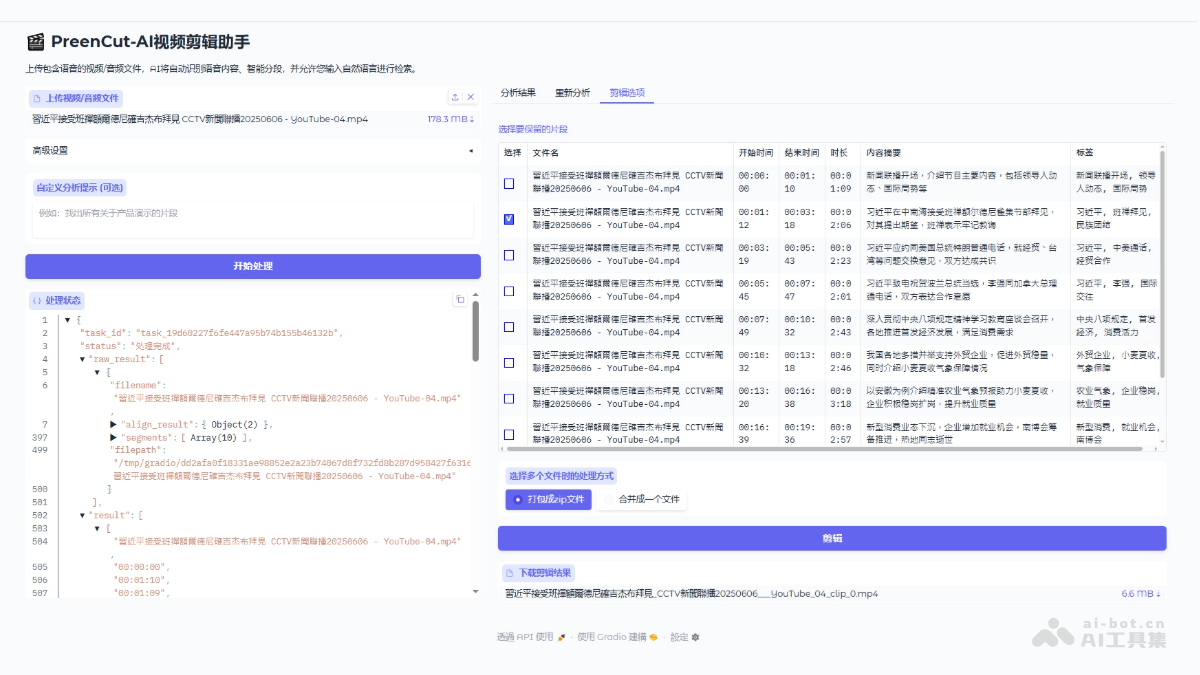Viewport: 1200px width, 675px height.
Task: Click the copy icon on 处理状态 code panel
Action: (459, 299)
